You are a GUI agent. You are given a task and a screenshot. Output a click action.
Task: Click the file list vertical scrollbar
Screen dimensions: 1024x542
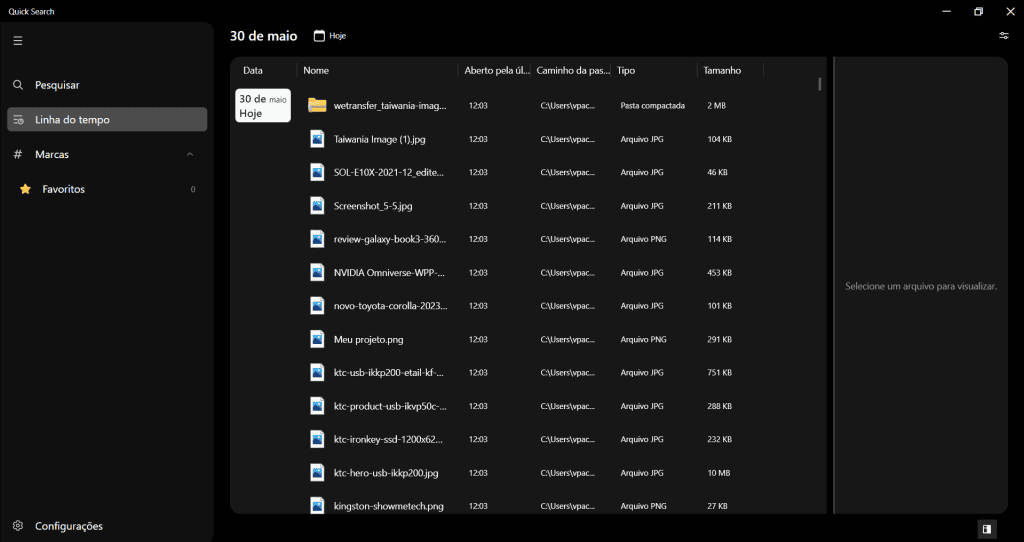coord(820,85)
